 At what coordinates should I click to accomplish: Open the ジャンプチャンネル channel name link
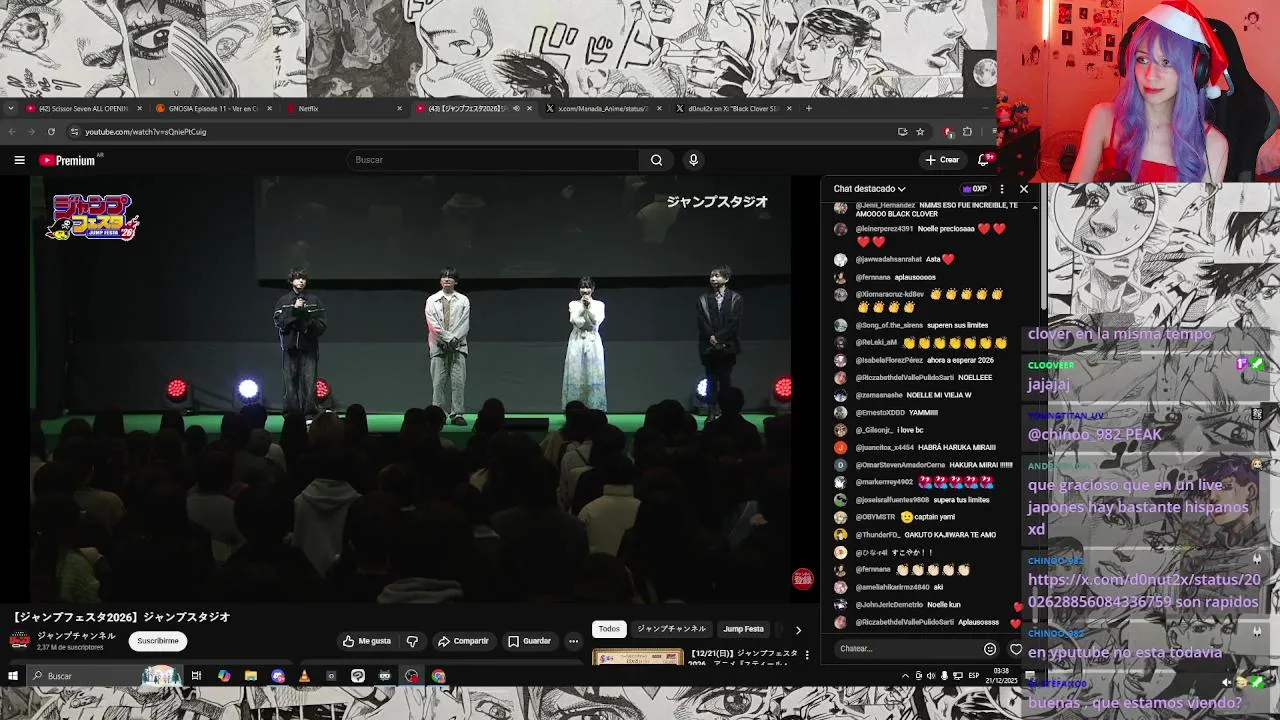click(x=77, y=636)
